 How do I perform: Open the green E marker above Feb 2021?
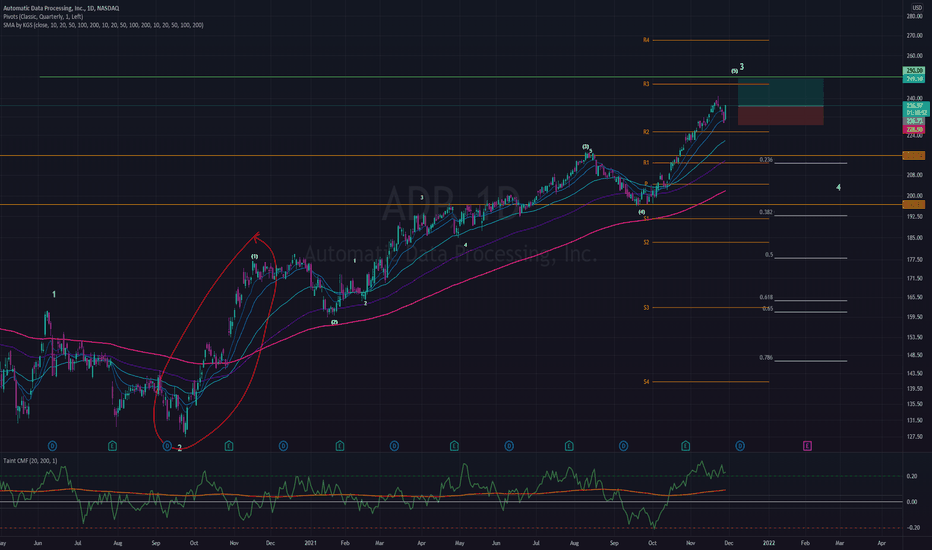[x=340, y=445]
